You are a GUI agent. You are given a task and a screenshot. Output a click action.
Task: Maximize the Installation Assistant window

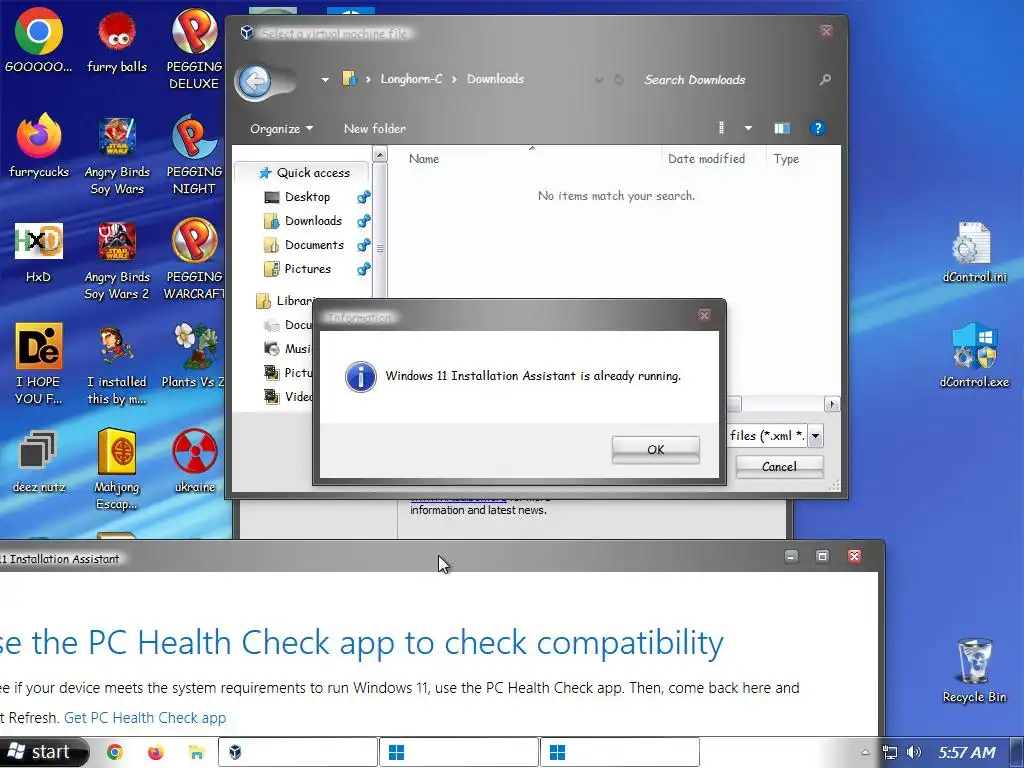click(x=822, y=556)
